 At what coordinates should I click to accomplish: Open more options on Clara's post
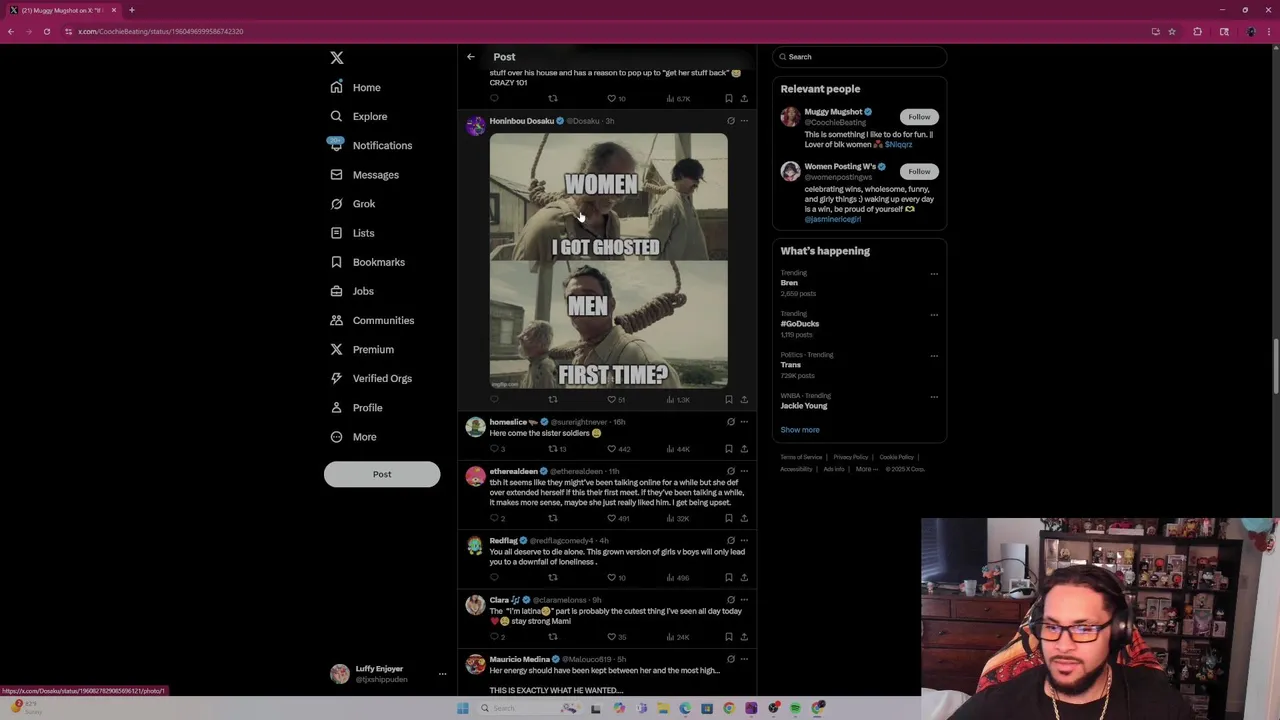pos(744,600)
